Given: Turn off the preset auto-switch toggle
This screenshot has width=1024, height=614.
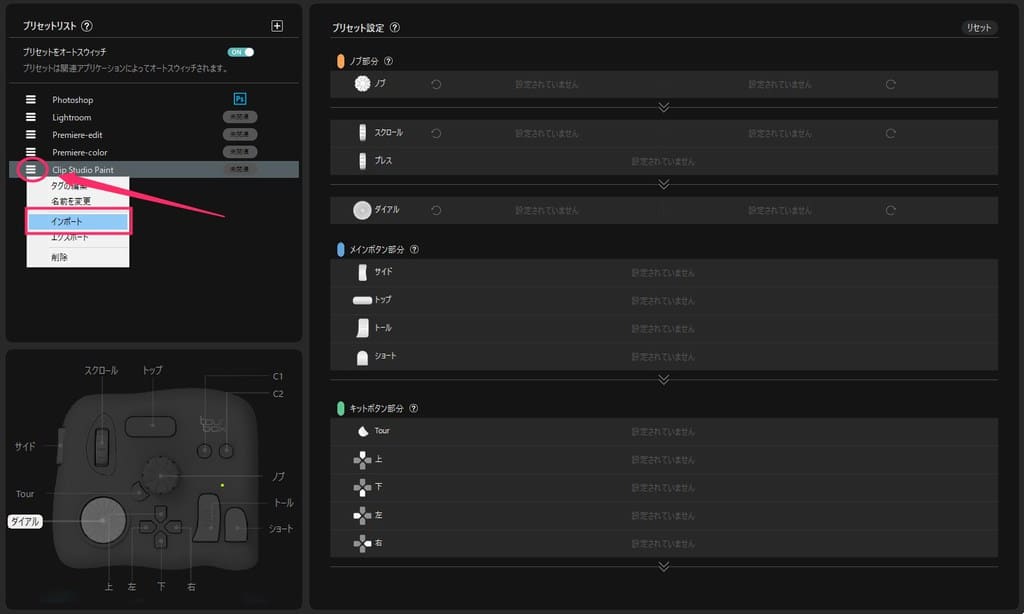Looking at the screenshot, I should 240,52.
